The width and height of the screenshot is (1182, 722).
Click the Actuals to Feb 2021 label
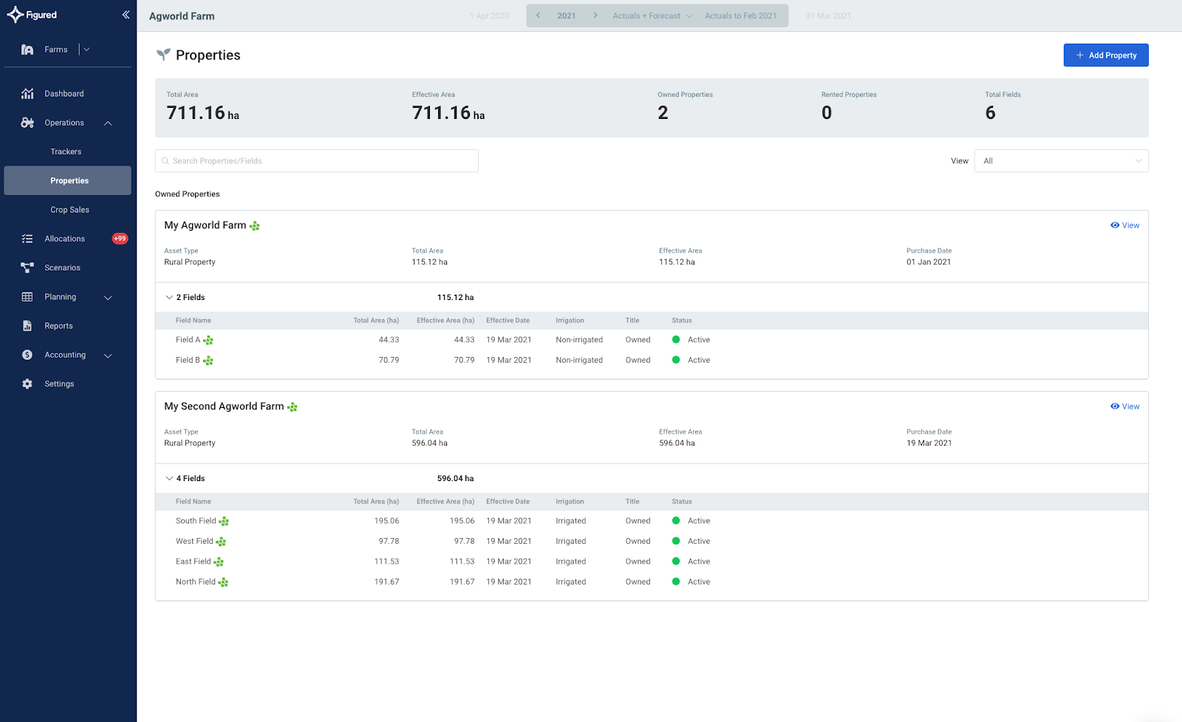coord(740,16)
